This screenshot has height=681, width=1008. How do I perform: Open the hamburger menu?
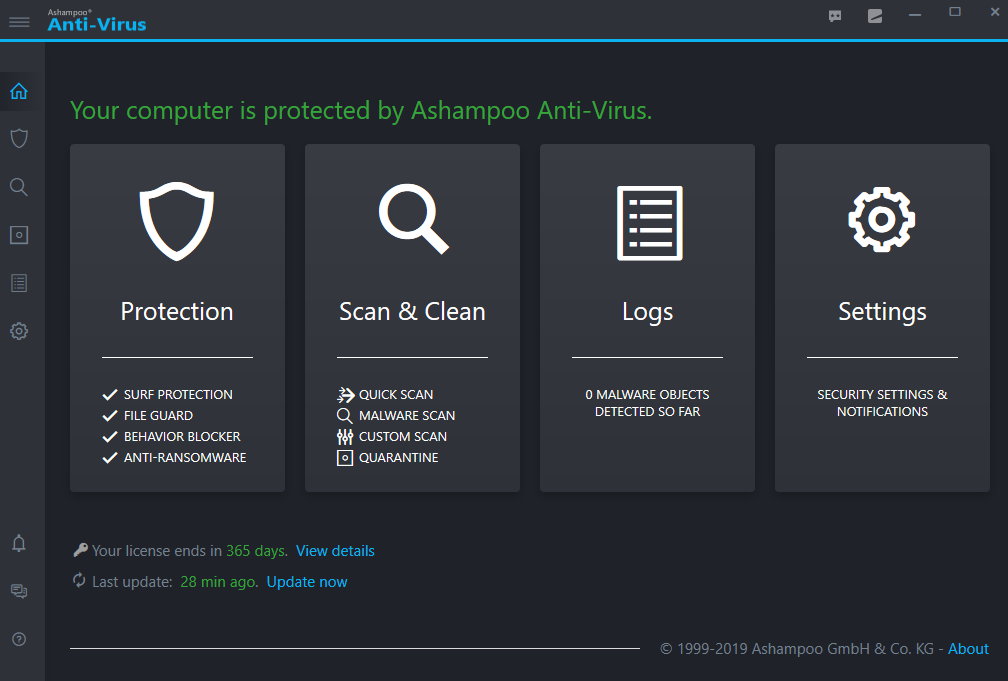[x=19, y=22]
